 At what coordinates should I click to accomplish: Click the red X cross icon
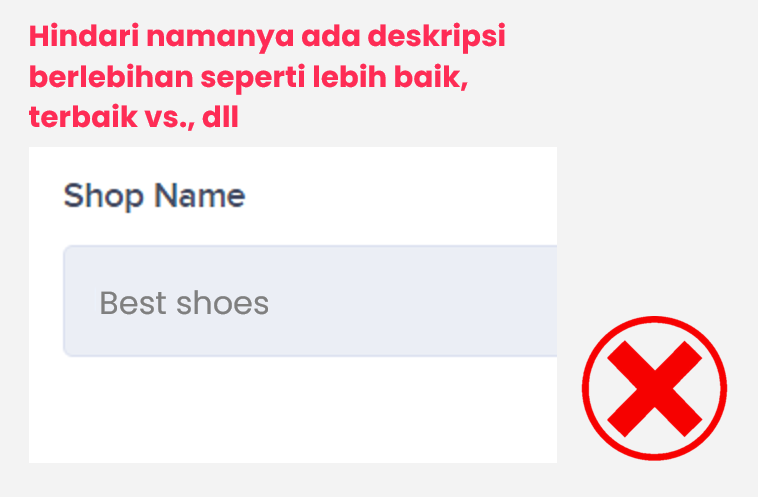[654, 388]
